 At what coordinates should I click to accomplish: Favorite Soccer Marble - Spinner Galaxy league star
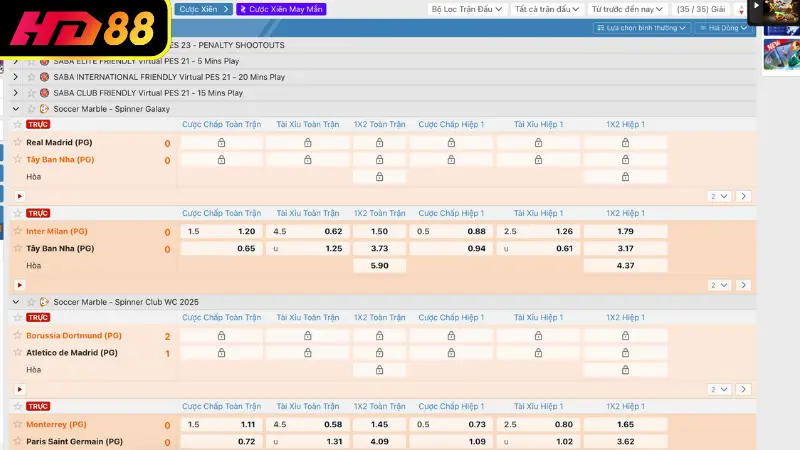[31, 109]
